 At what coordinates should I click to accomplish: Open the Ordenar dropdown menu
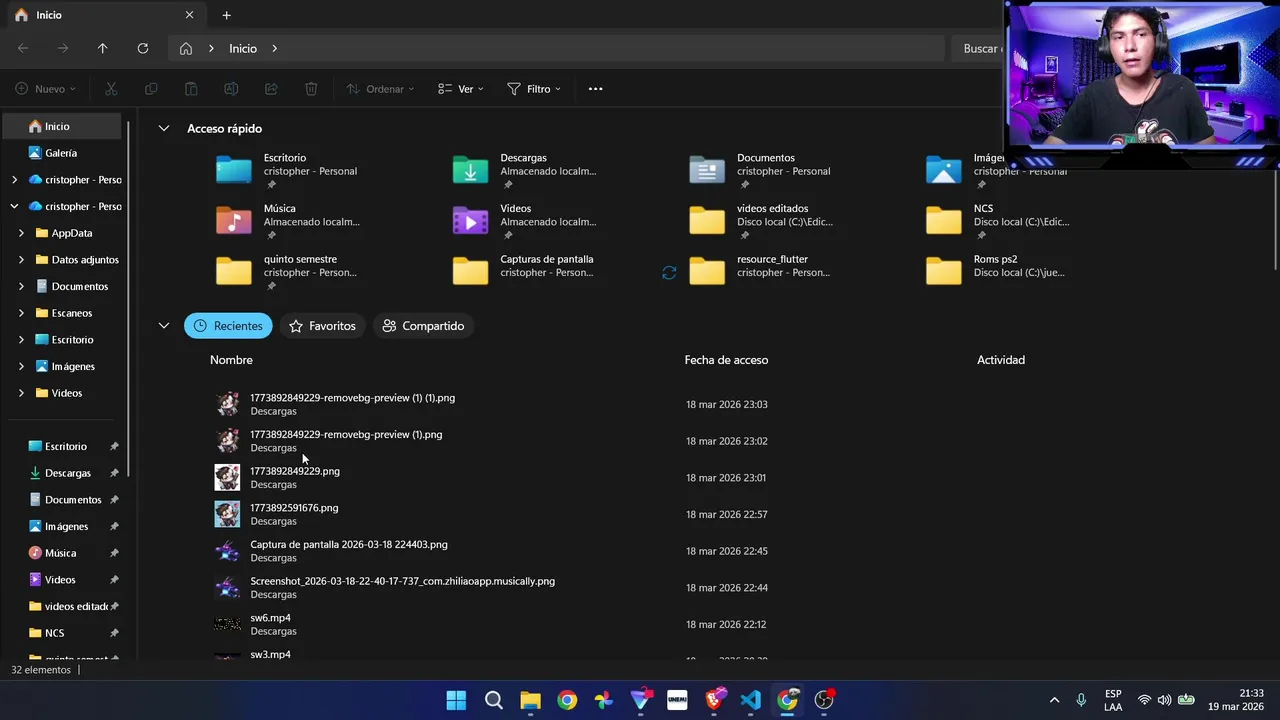(380, 89)
